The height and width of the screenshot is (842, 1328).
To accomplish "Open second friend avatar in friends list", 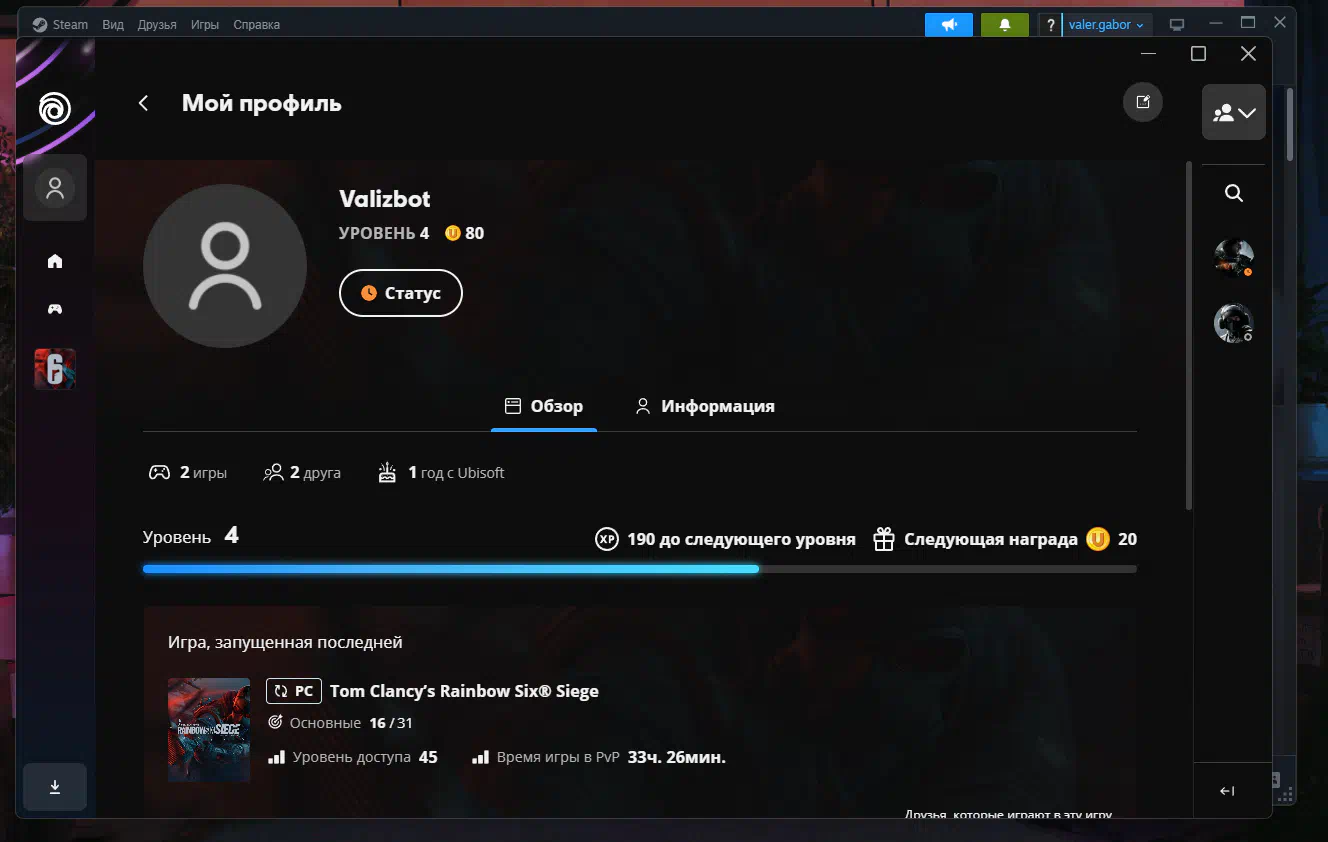I will (1234, 323).
